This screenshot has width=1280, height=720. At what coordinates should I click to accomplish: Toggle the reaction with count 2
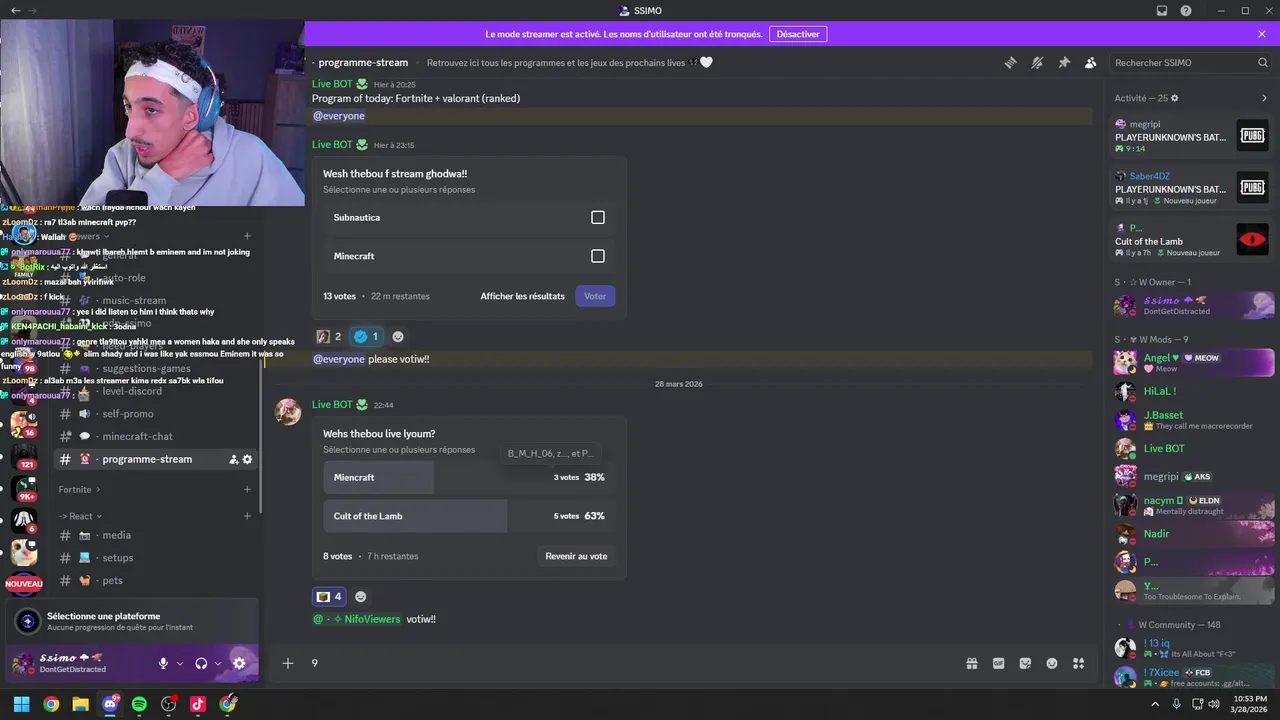click(x=329, y=336)
